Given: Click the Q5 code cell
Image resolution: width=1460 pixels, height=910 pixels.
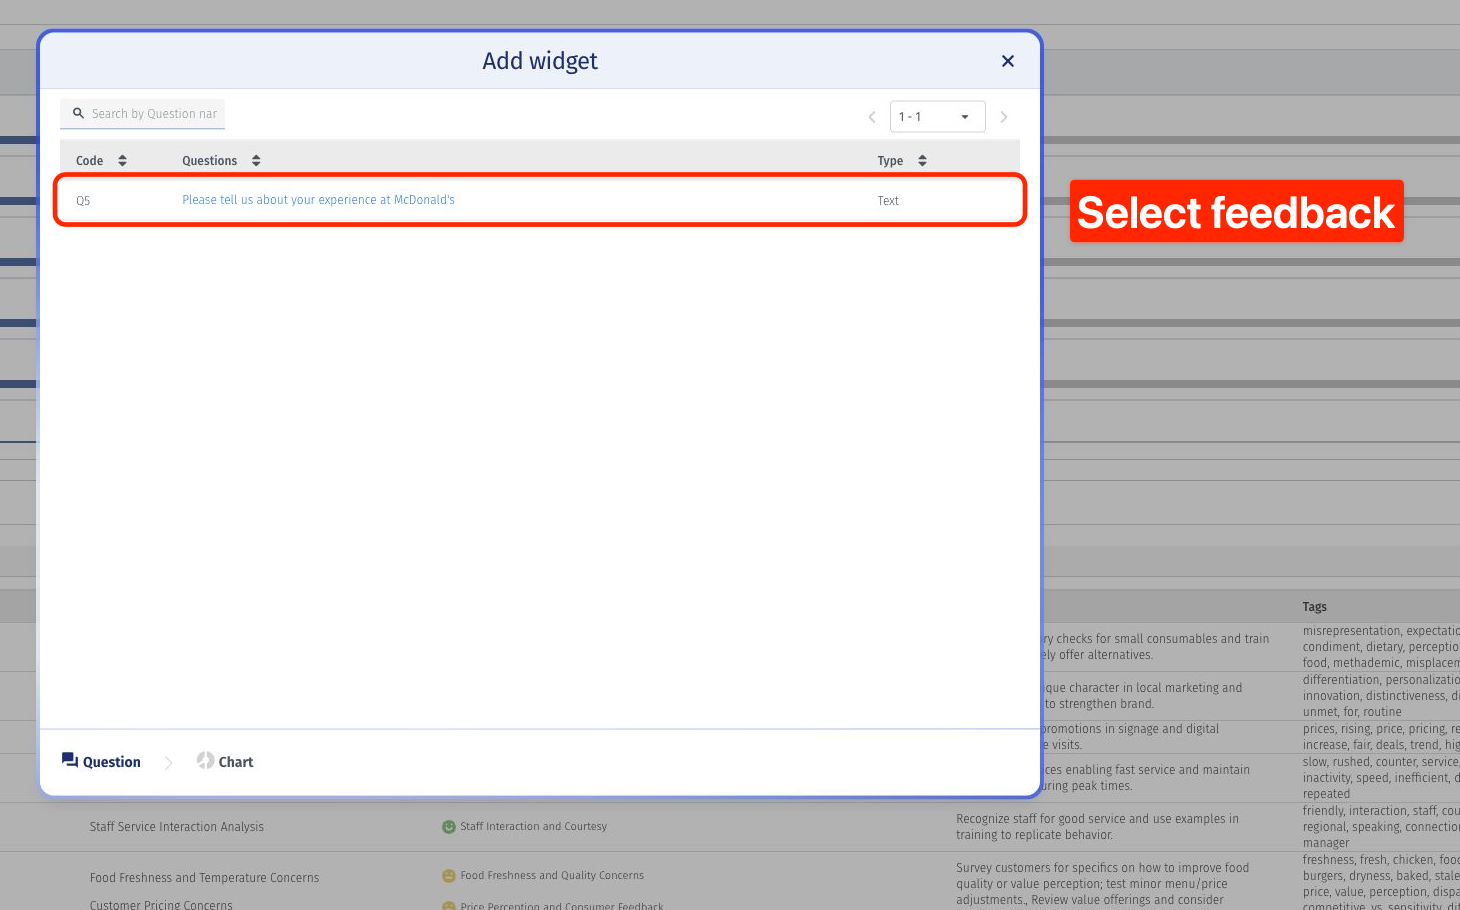Looking at the screenshot, I should (83, 201).
